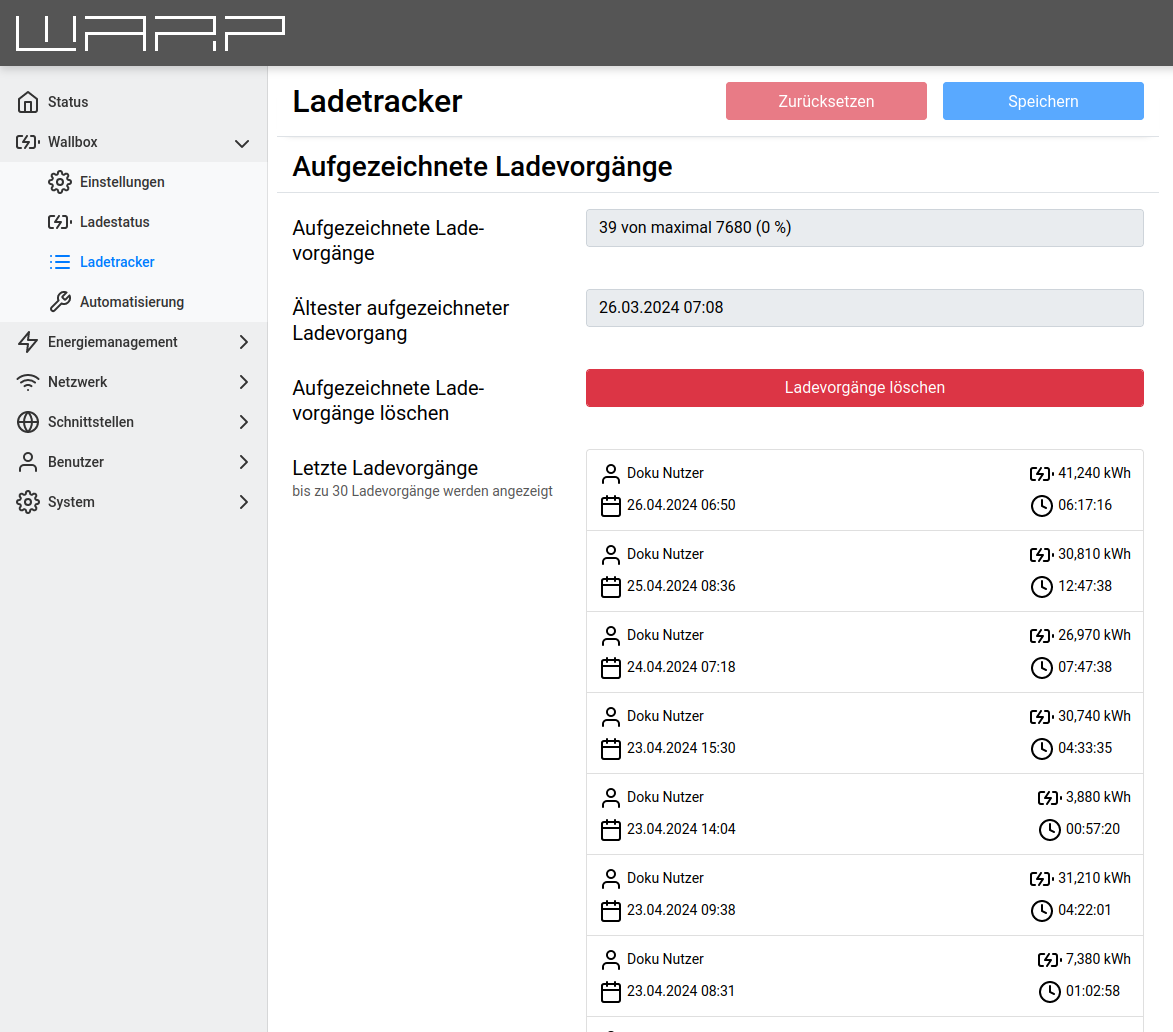Click the lightning bolt Energiemanagement icon
1173x1032 pixels.
click(28, 342)
